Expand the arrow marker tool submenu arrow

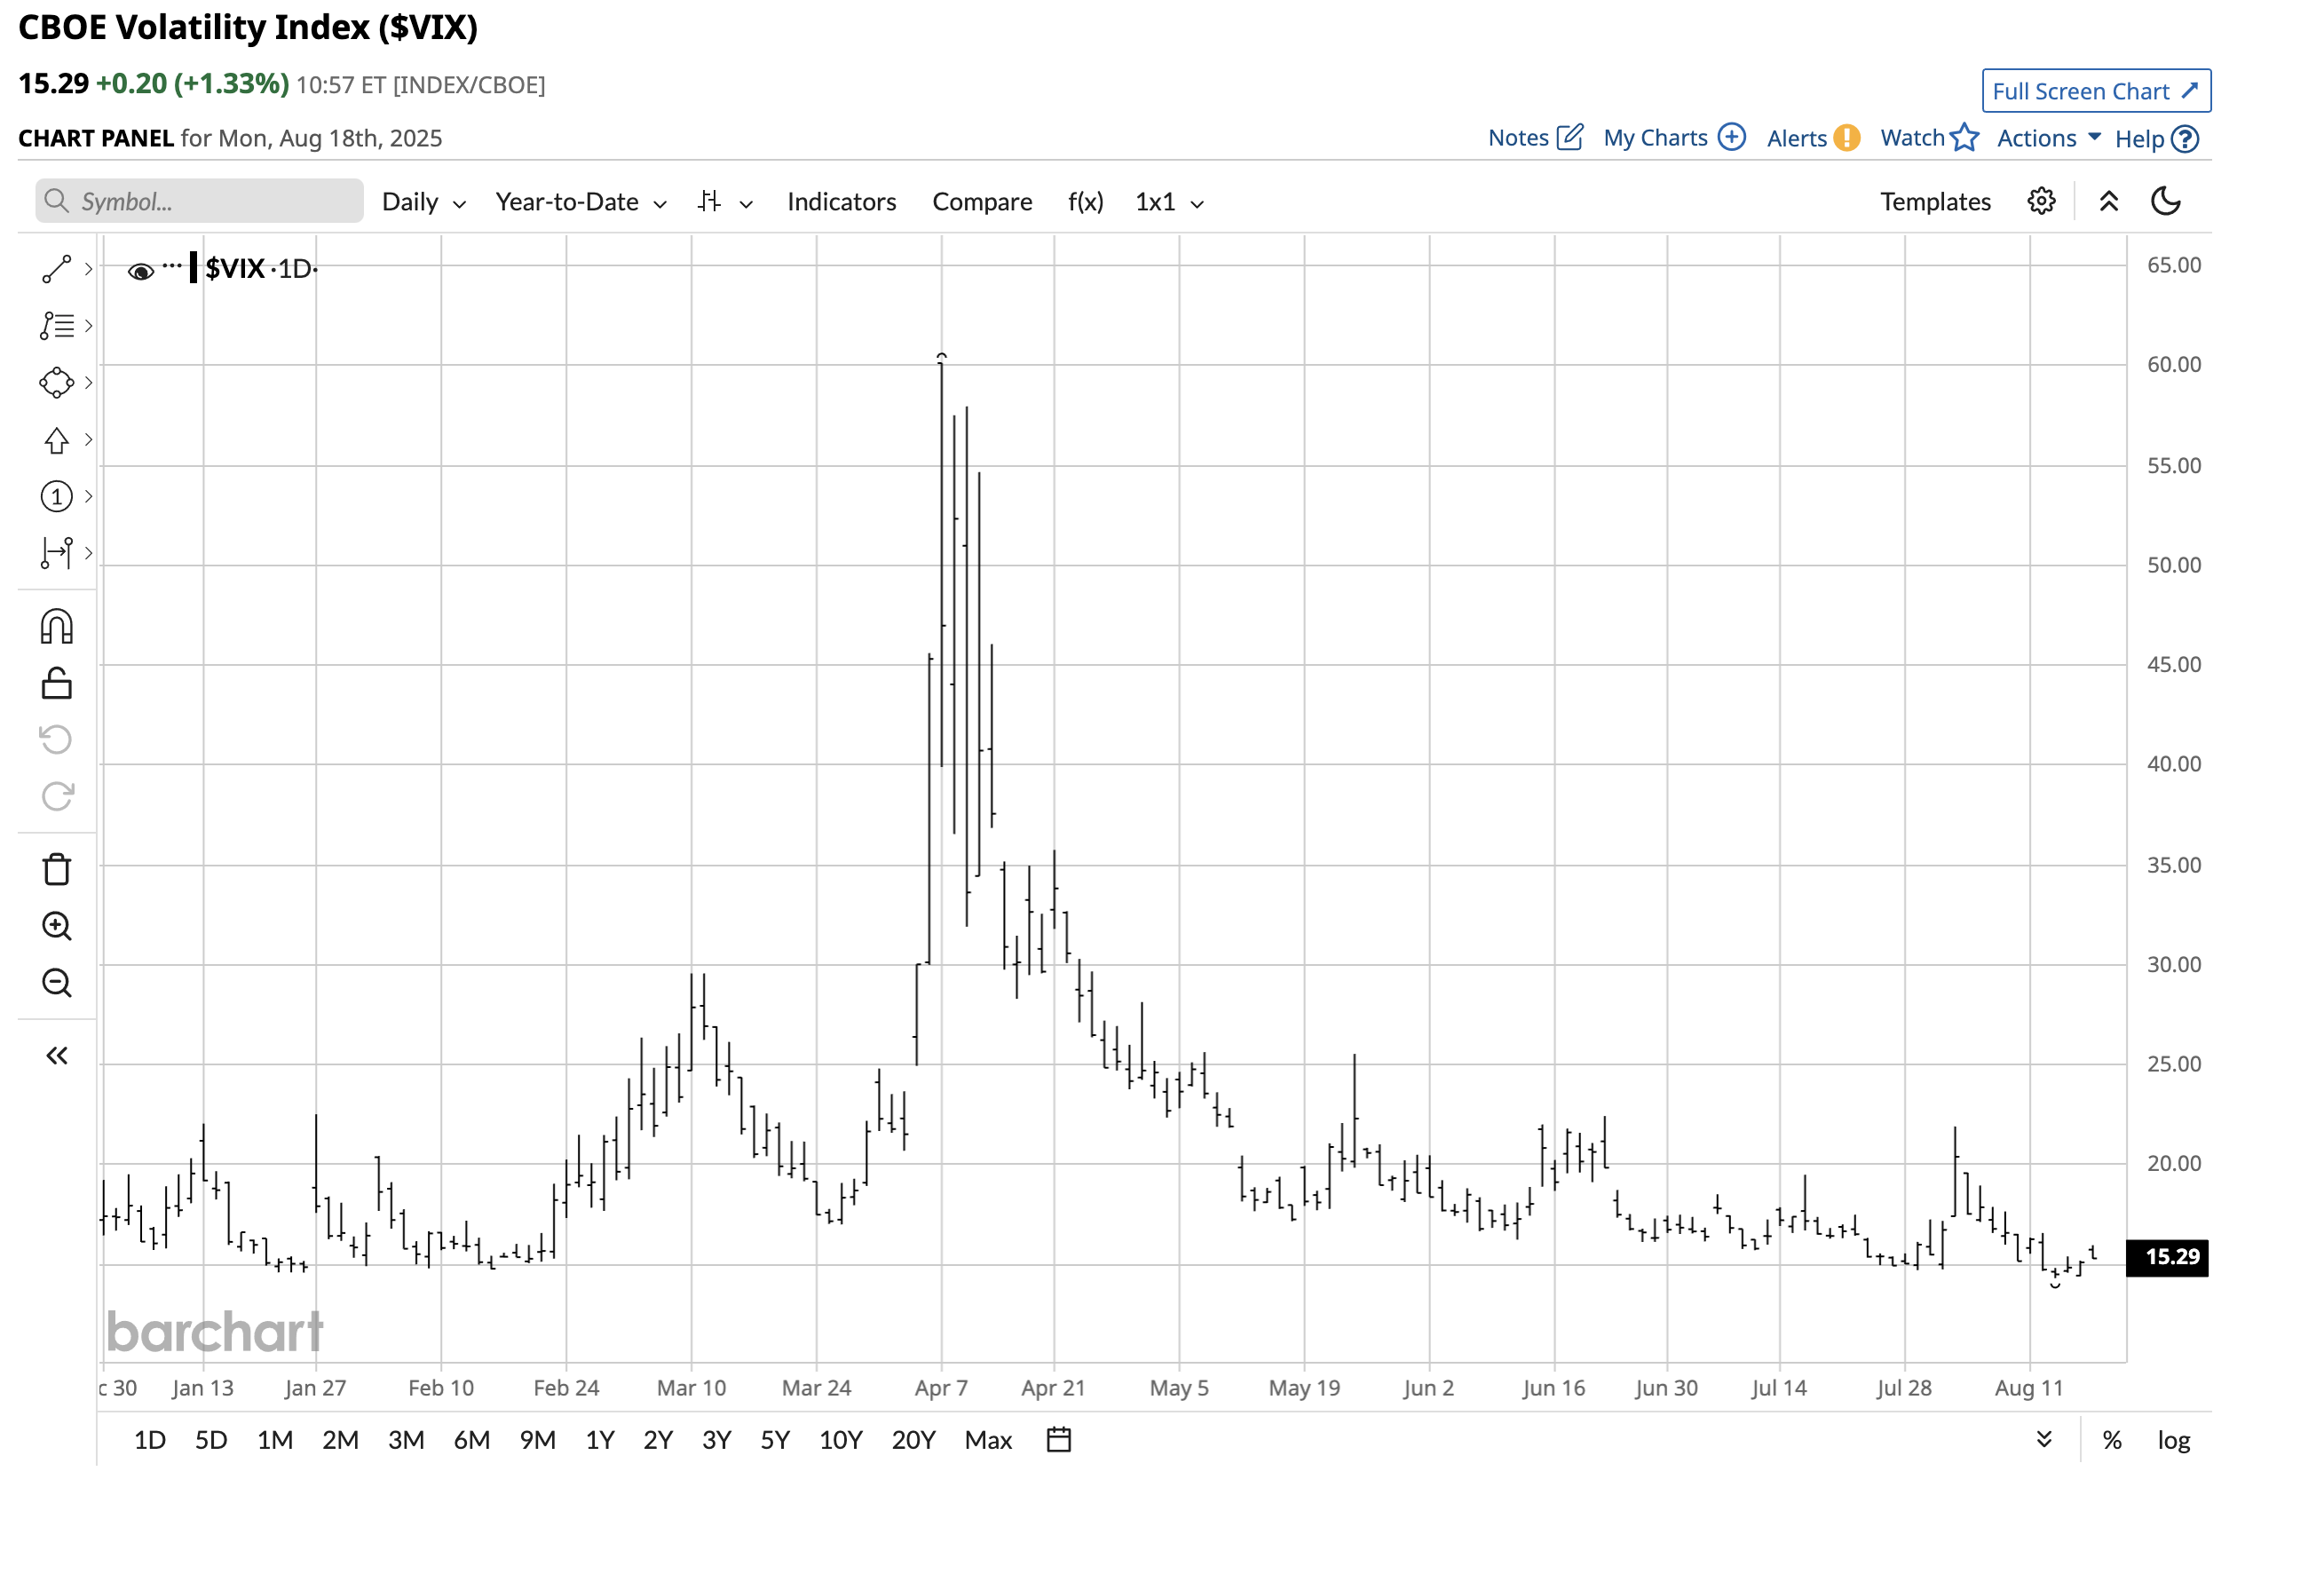[88, 440]
